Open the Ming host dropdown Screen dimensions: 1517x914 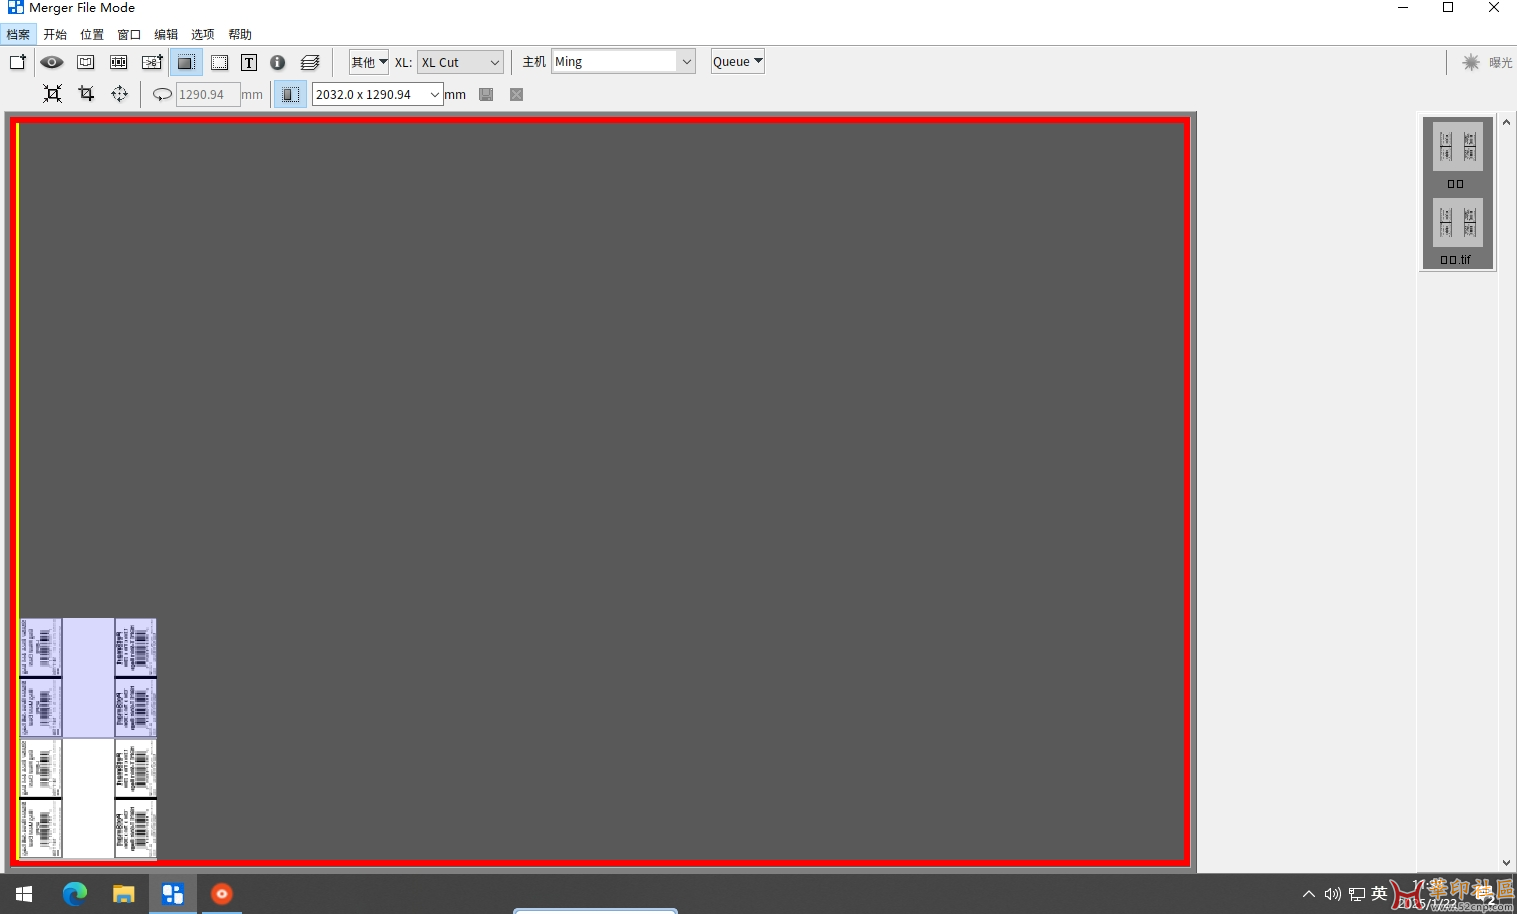click(x=686, y=62)
